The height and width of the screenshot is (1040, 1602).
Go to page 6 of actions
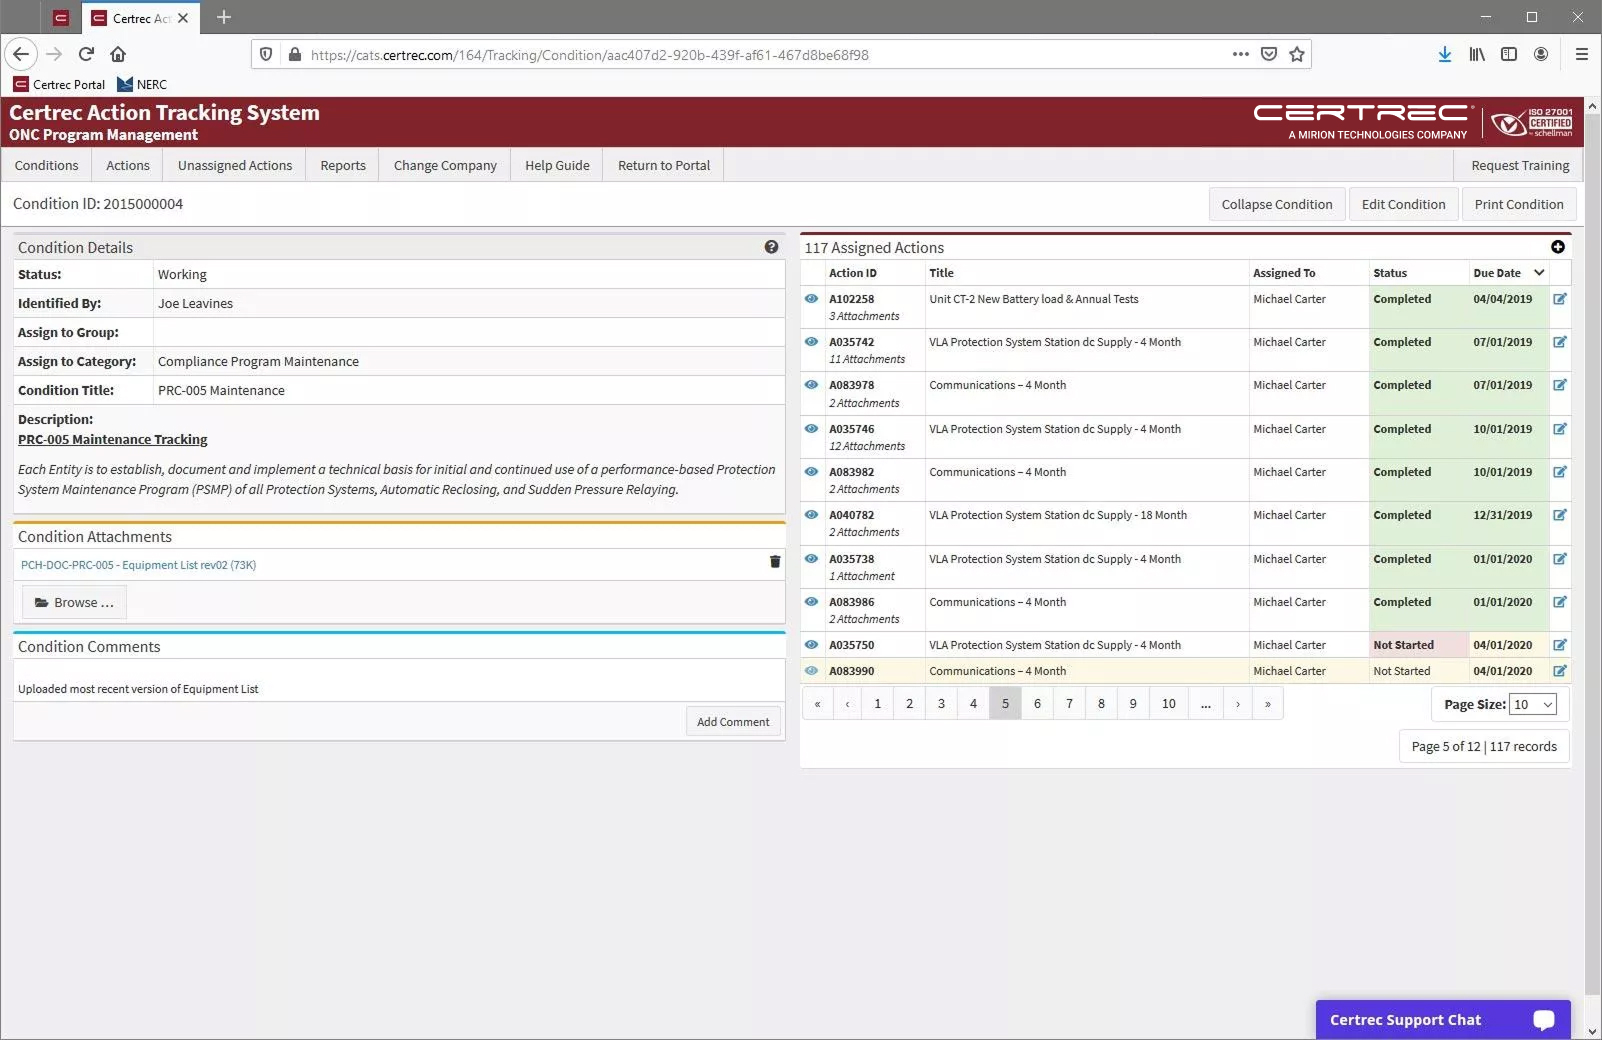(x=1037, y=704)
